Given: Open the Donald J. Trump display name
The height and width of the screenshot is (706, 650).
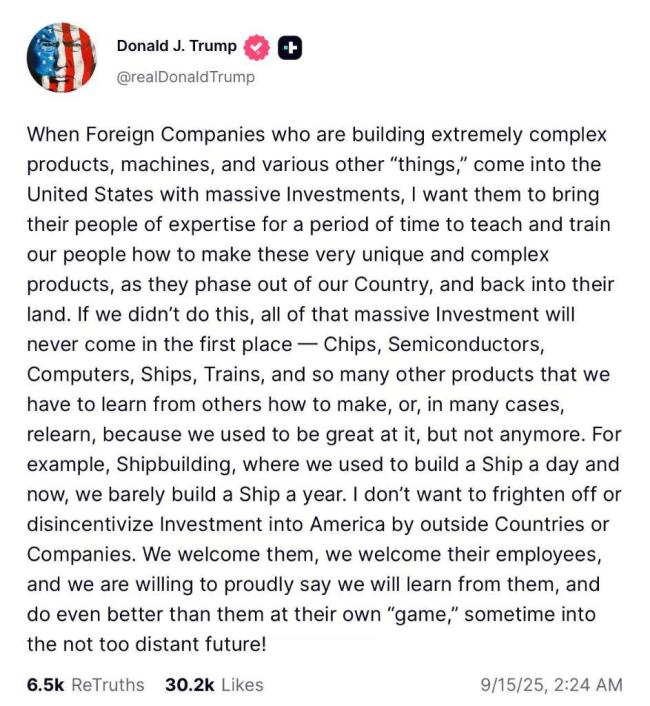Looking at the screenshot, I should coord(177,46).
